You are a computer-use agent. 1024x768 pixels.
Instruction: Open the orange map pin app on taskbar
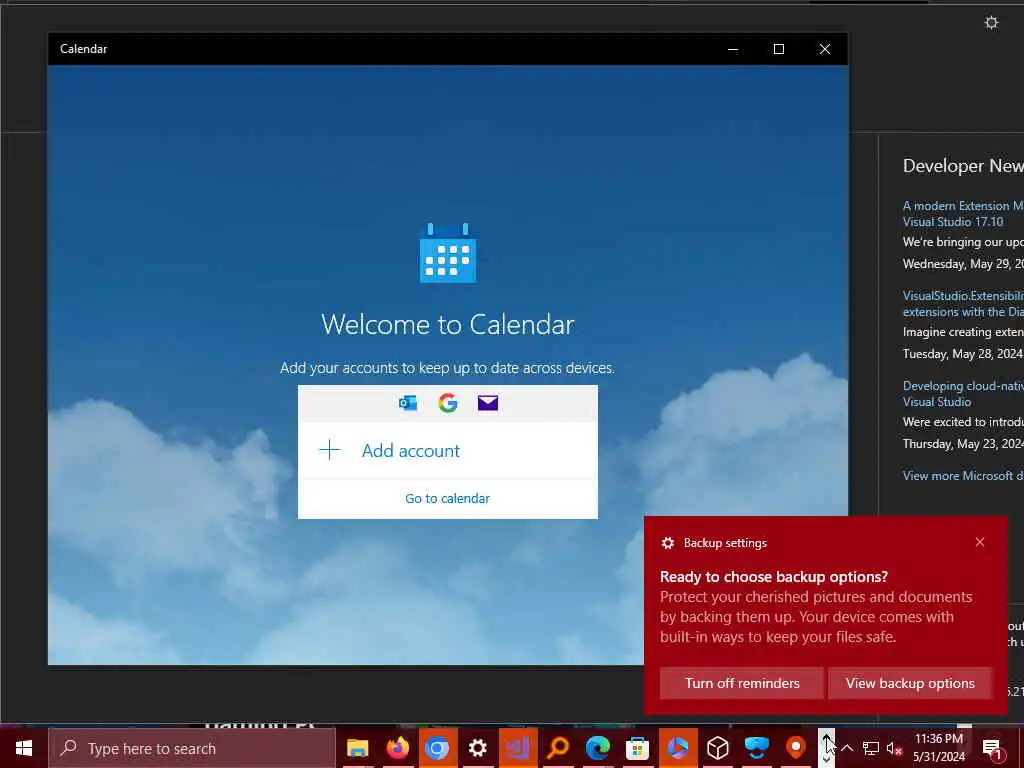pyautogui.click(x=796, y=748)
